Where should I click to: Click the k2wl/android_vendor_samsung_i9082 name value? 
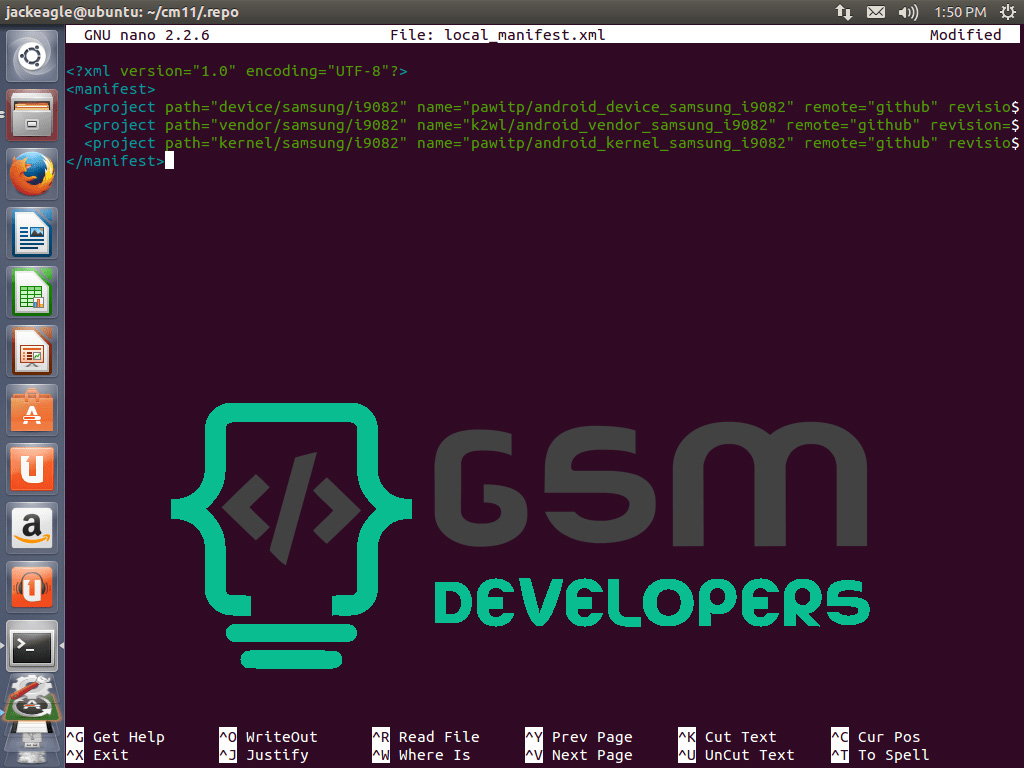[619, 125]
